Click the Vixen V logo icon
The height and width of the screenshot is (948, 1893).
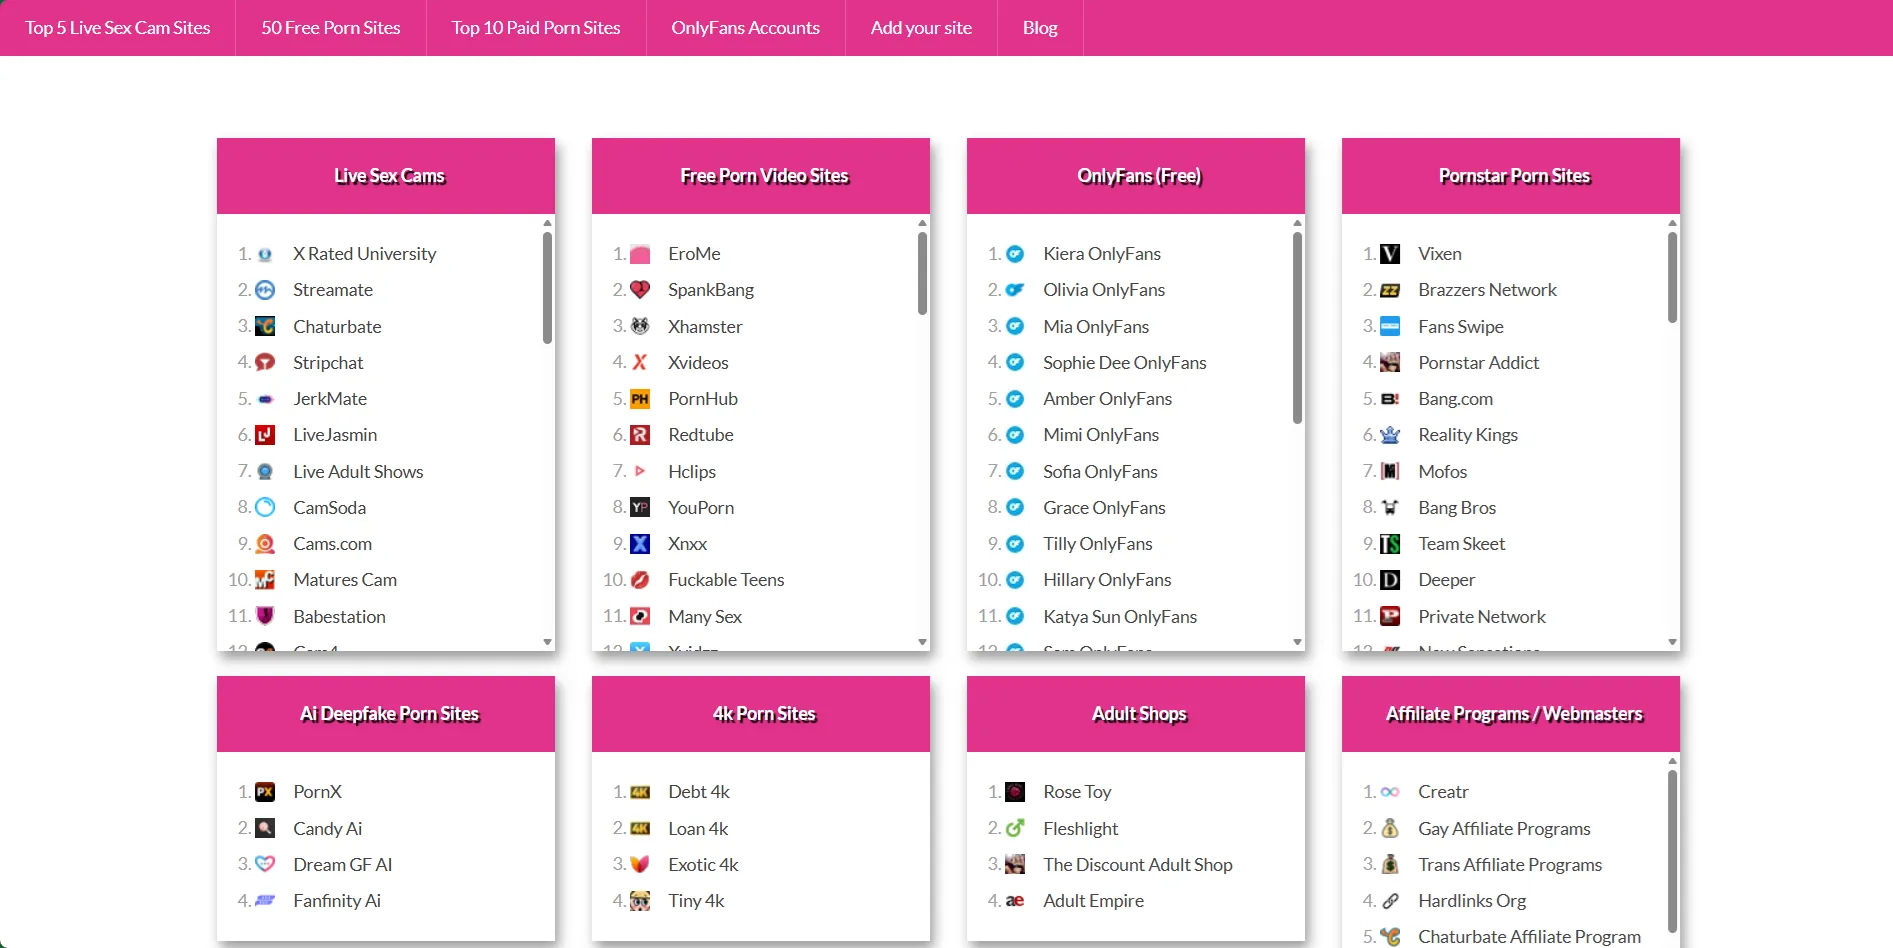click(x=1390, y=254)
